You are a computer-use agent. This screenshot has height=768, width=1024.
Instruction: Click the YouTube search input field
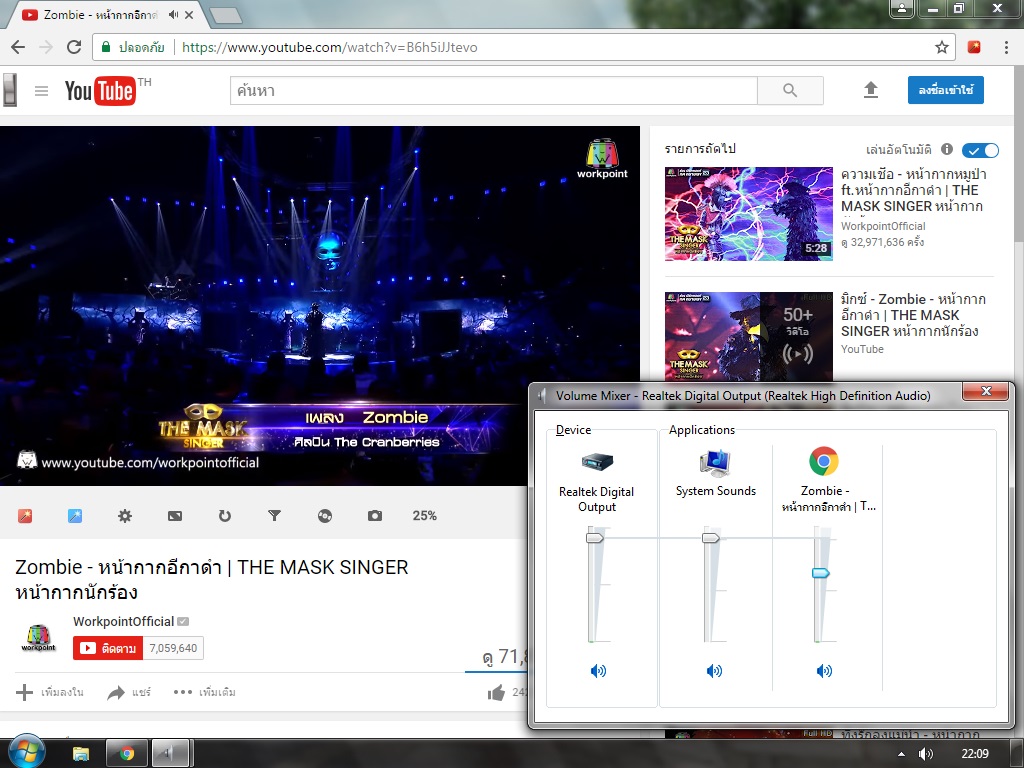pyautogui.click(x=494, y=91)
